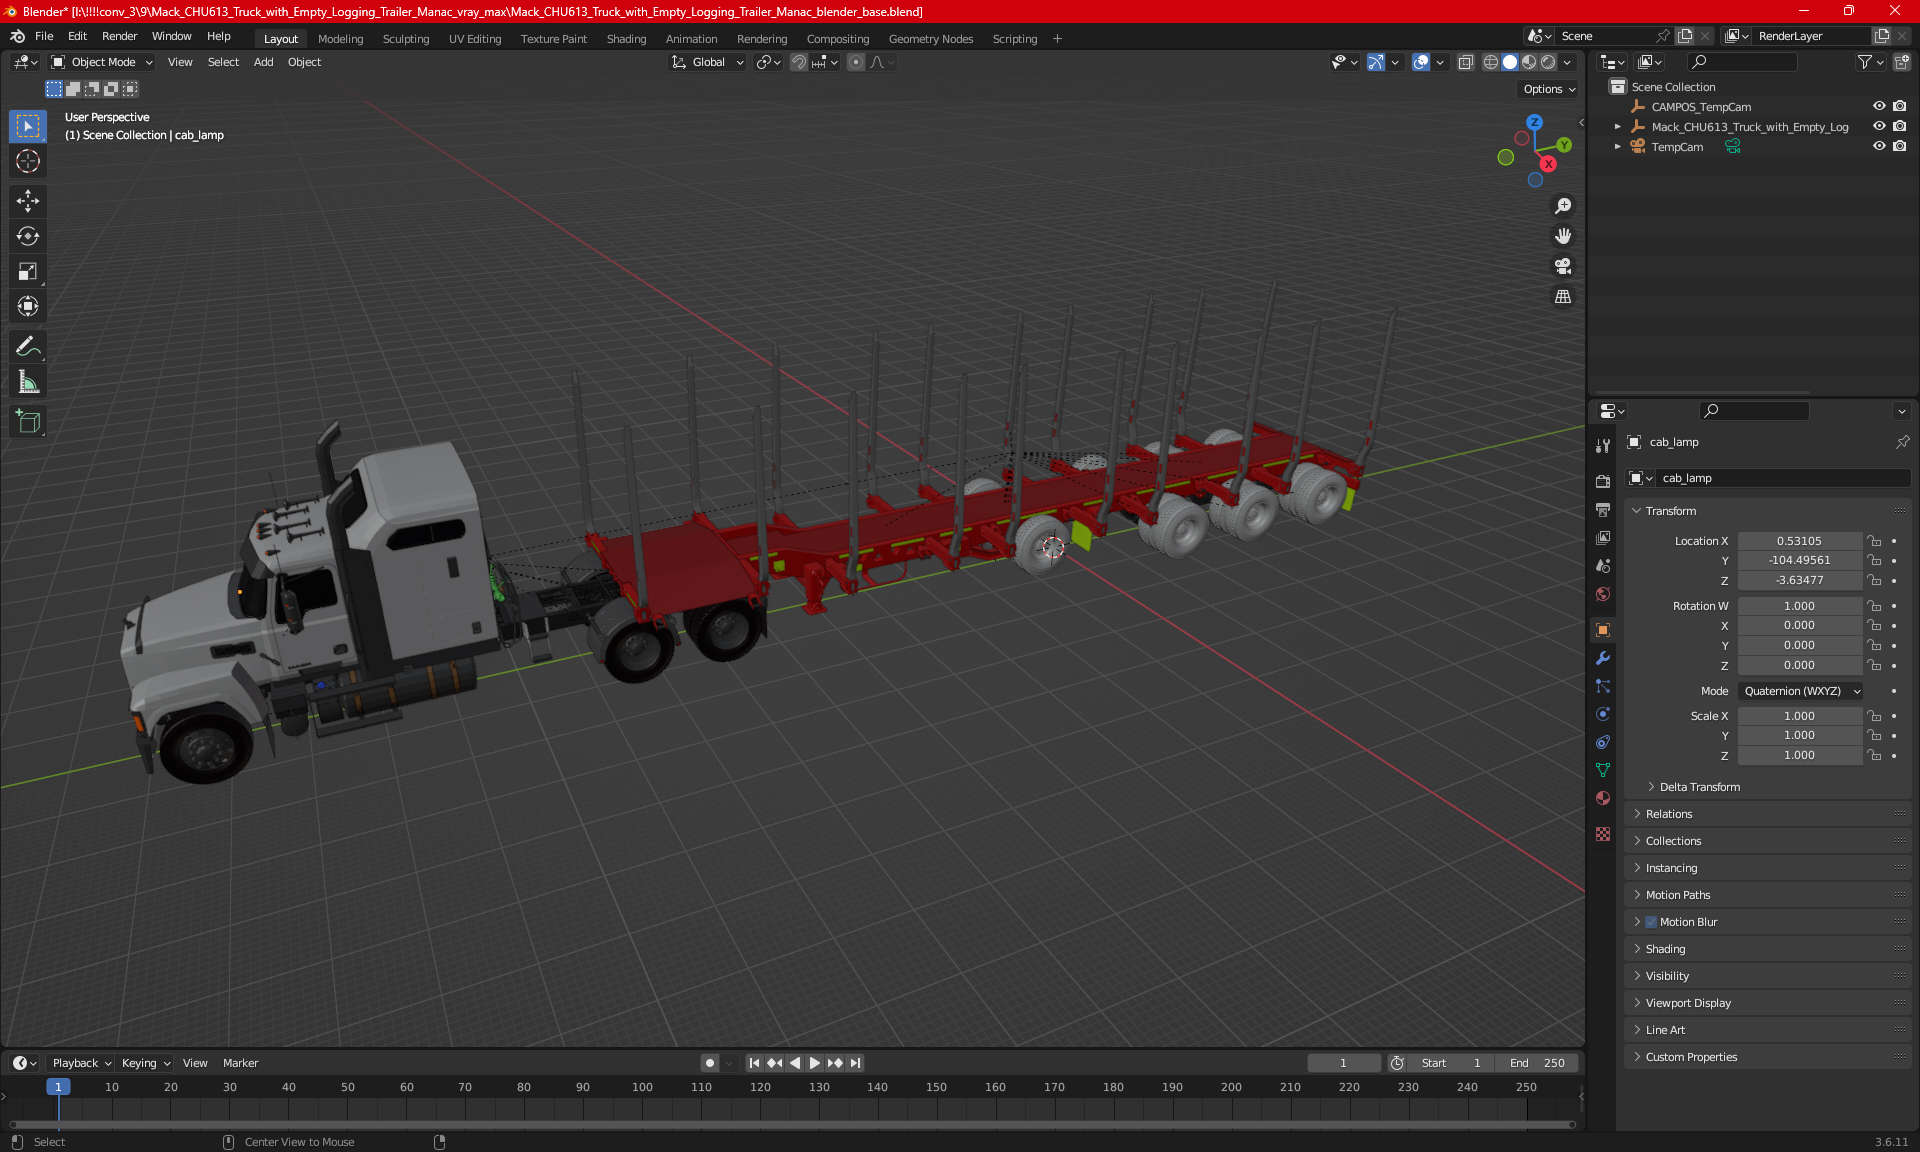The width and height of the screenshot is (1920, 1152).
Task: Toggle lock on Location X
Action: coord(1874,541)
